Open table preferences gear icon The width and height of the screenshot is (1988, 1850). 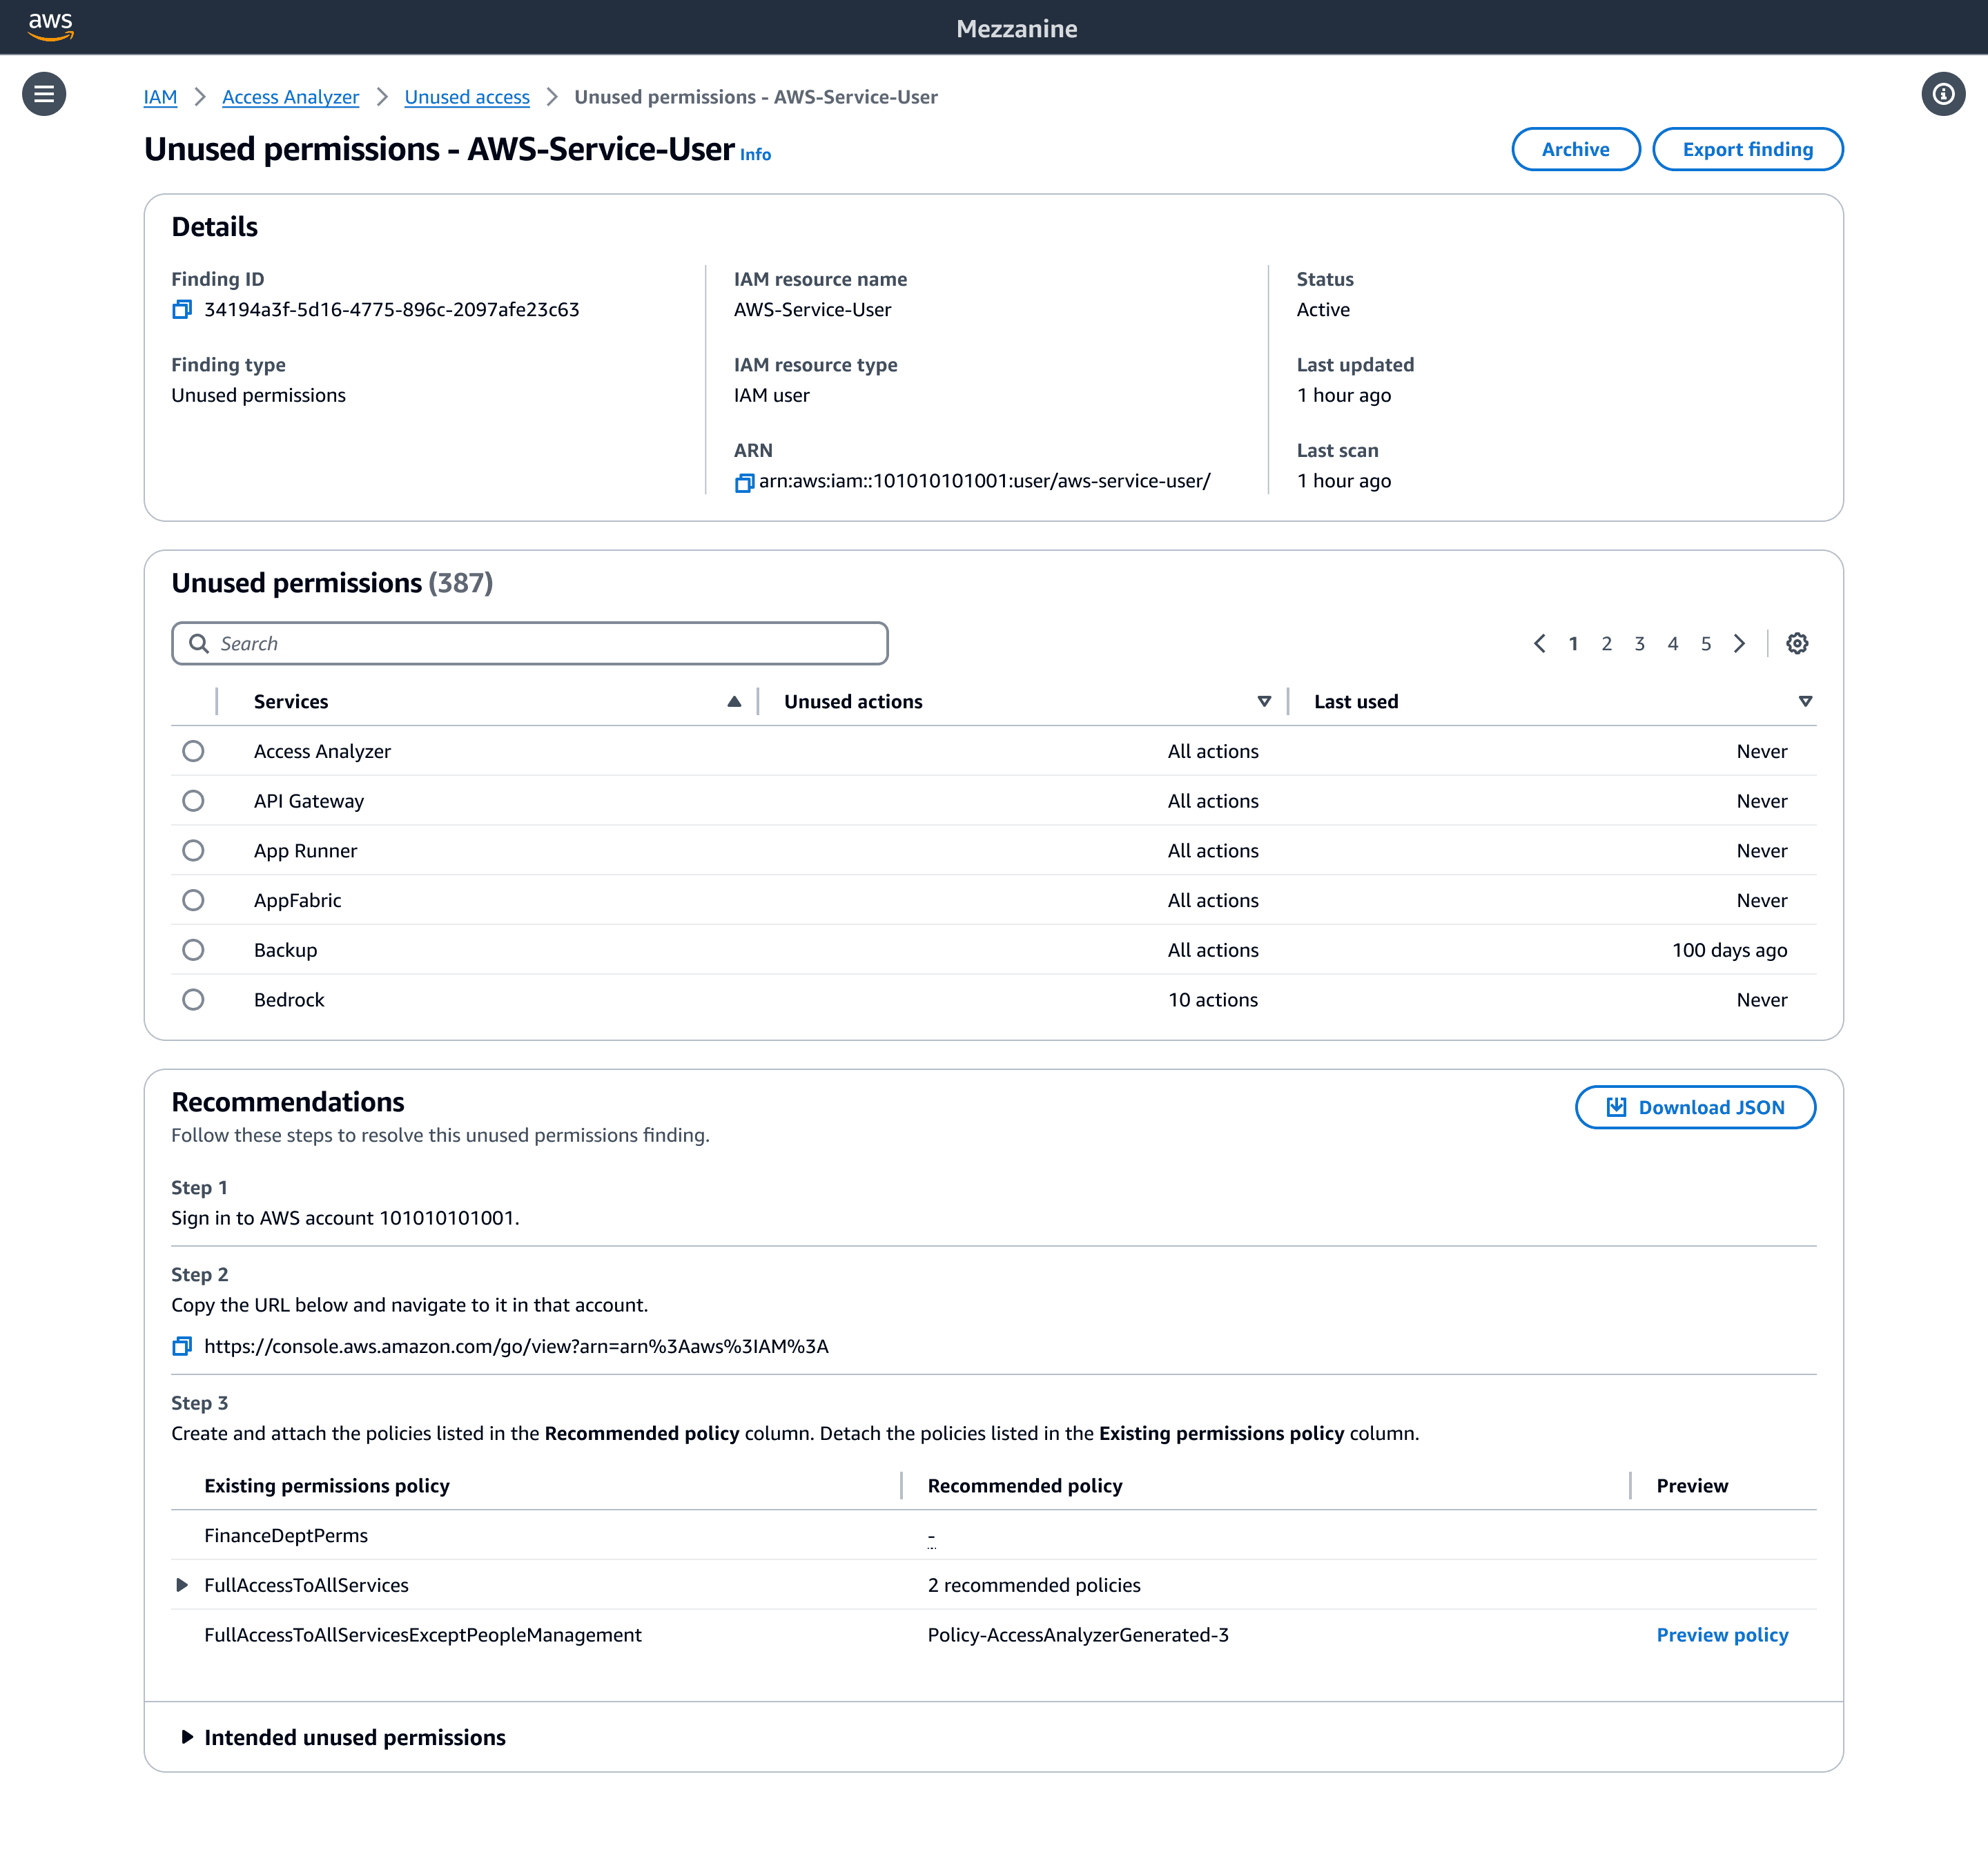[1796, 644]
